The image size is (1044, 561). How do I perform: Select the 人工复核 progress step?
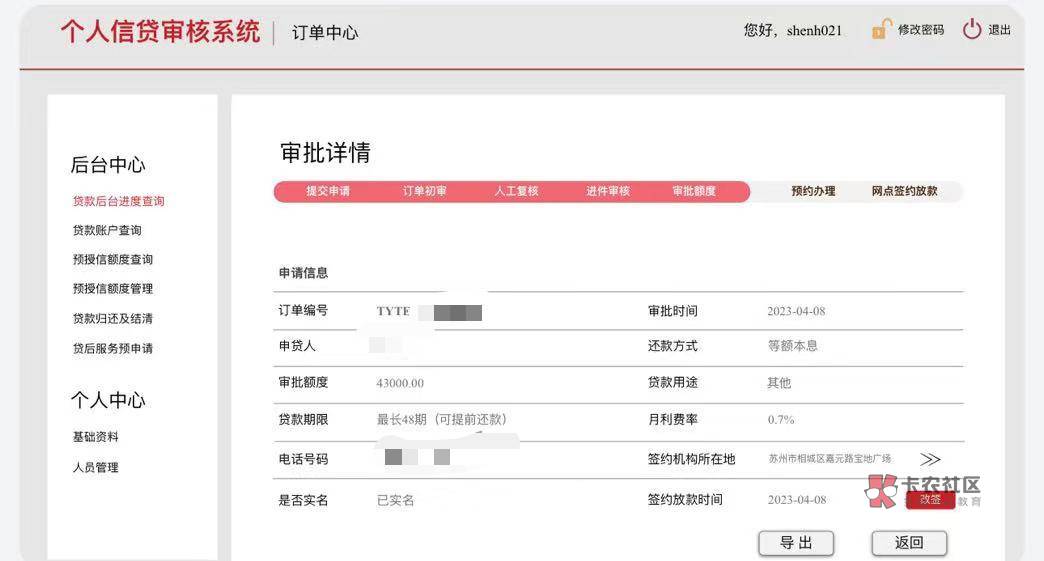tap(516, 191)
